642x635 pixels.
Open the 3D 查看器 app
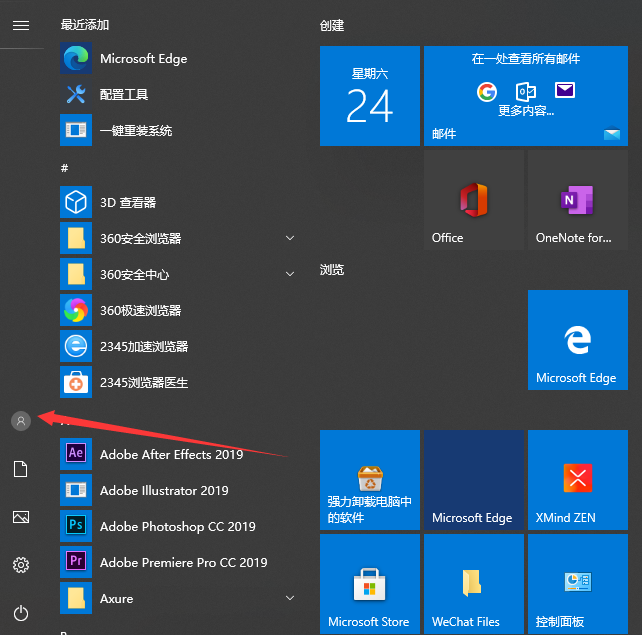click(127, 202)
